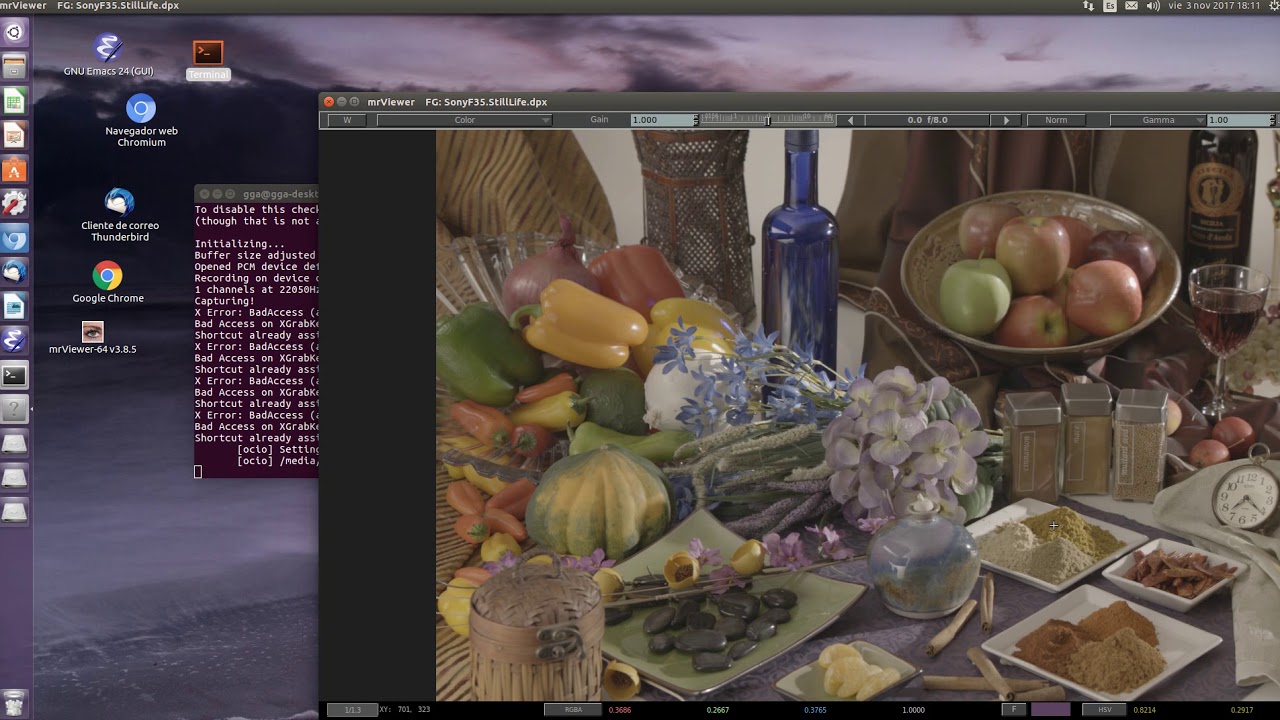This screenshot has height=720, width=1280.
Task: Click the hue value 0.8214
Action: pyautogui.click(x=1144, y=710)
